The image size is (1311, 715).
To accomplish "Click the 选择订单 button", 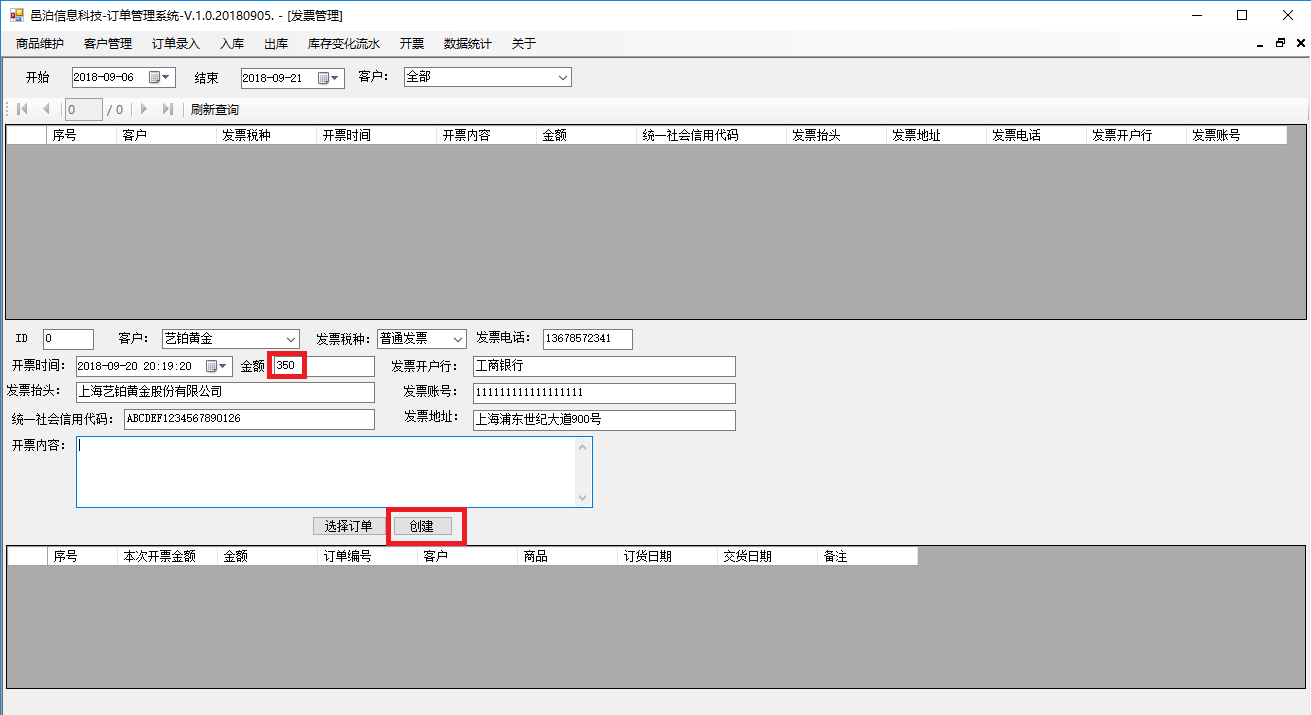I will pos(349,526).
